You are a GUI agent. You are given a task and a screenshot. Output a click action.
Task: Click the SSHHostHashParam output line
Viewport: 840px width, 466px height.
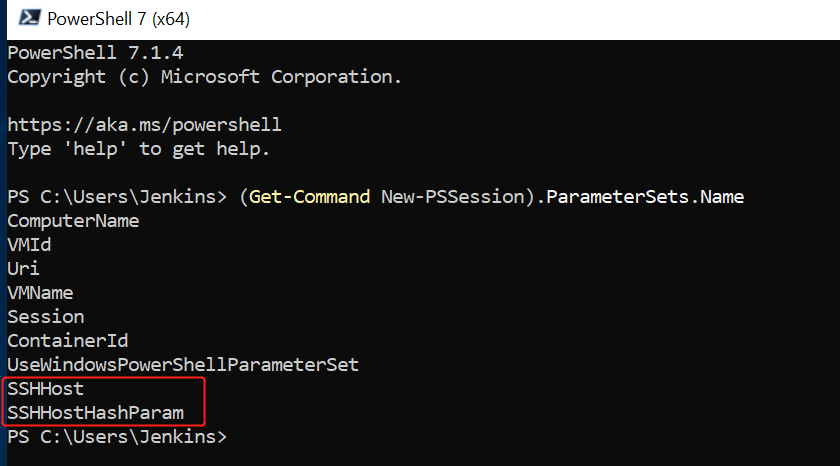95,413
